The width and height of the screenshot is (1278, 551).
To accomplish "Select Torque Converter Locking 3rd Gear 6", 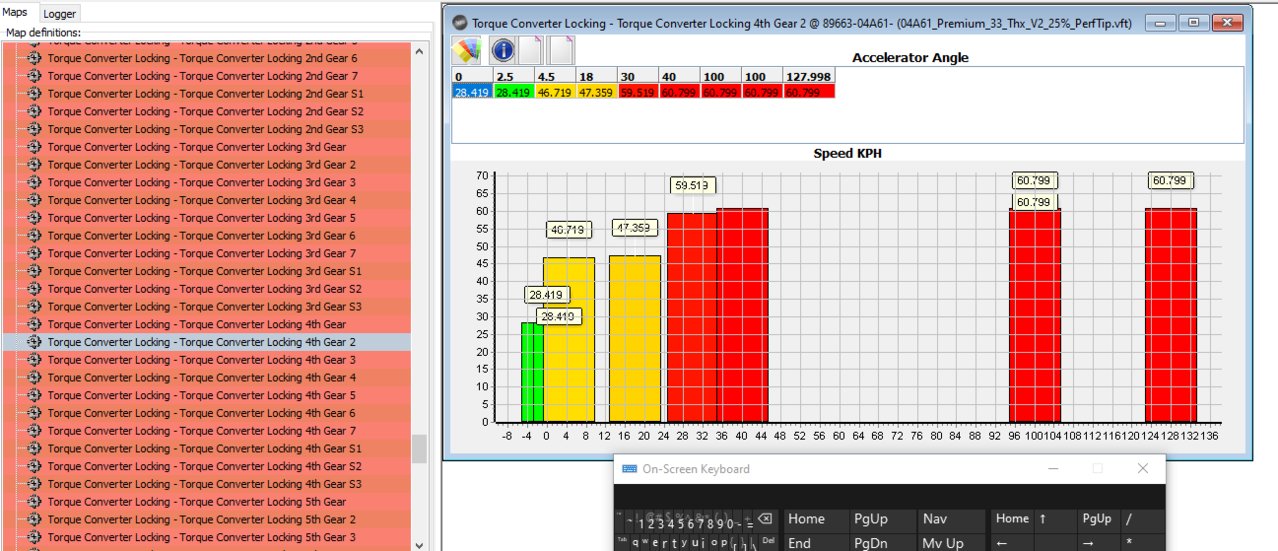I will click(x=202, y=236).
